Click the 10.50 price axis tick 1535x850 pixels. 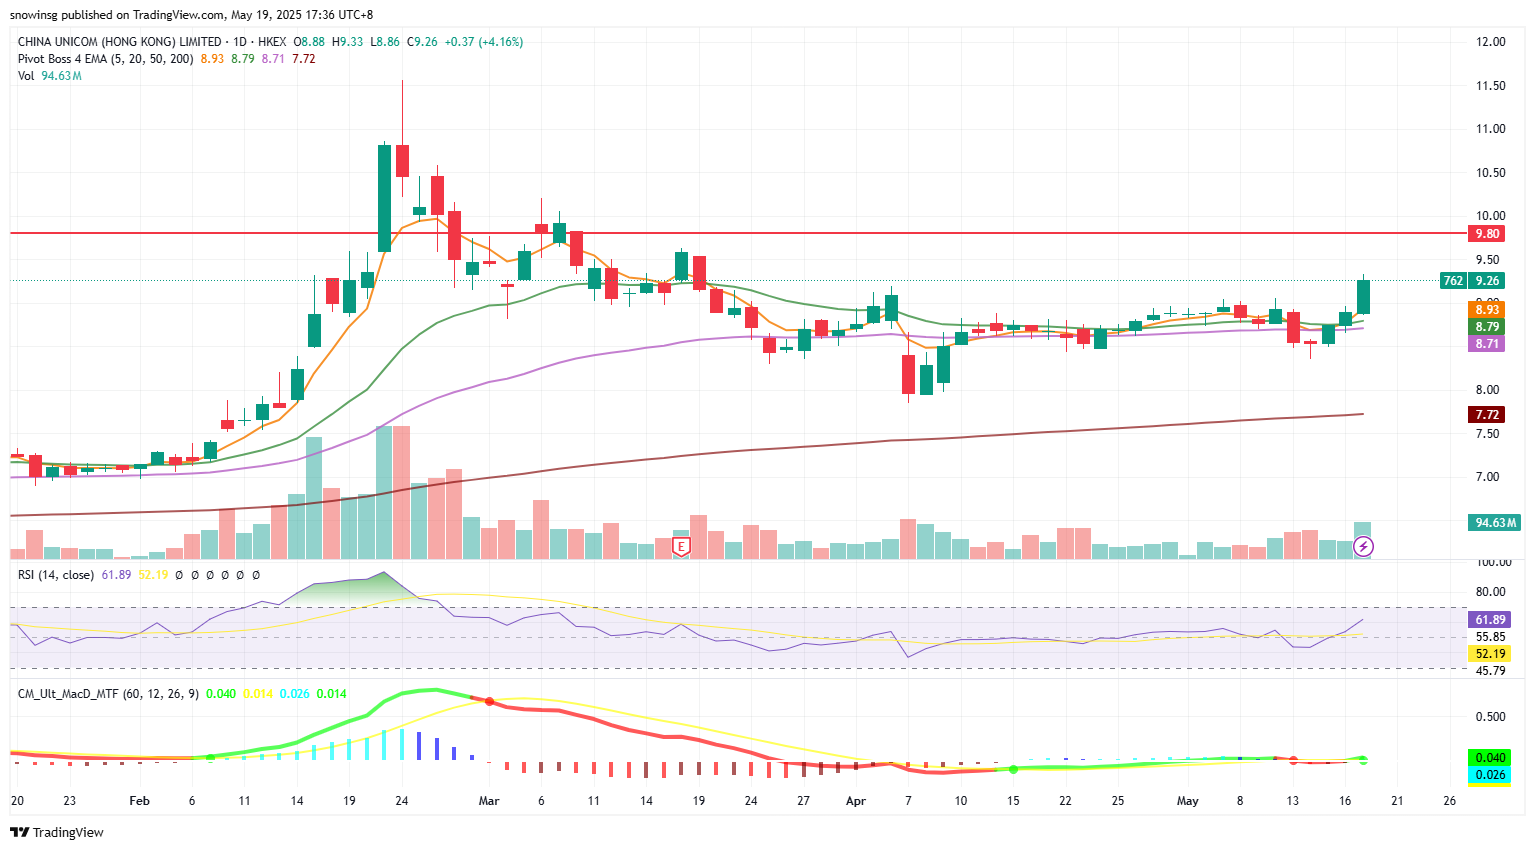[1490, 173]
